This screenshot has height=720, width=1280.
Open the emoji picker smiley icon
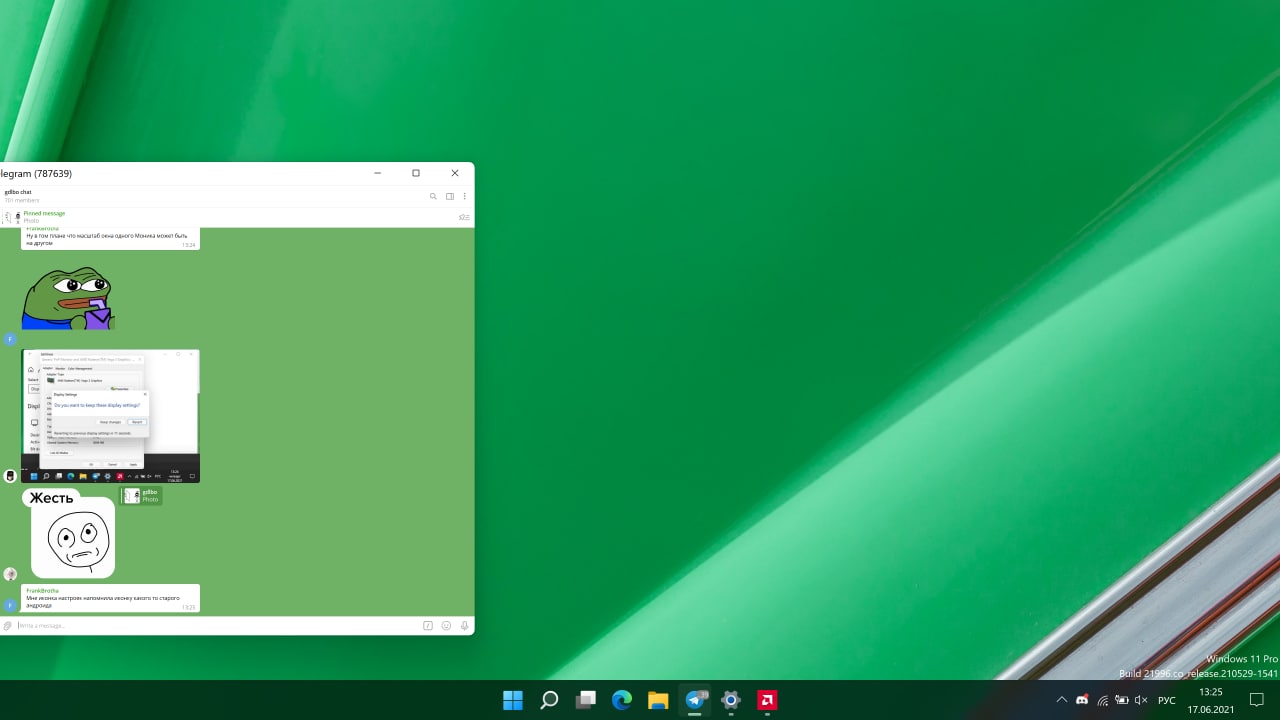[x=447, y=625]
